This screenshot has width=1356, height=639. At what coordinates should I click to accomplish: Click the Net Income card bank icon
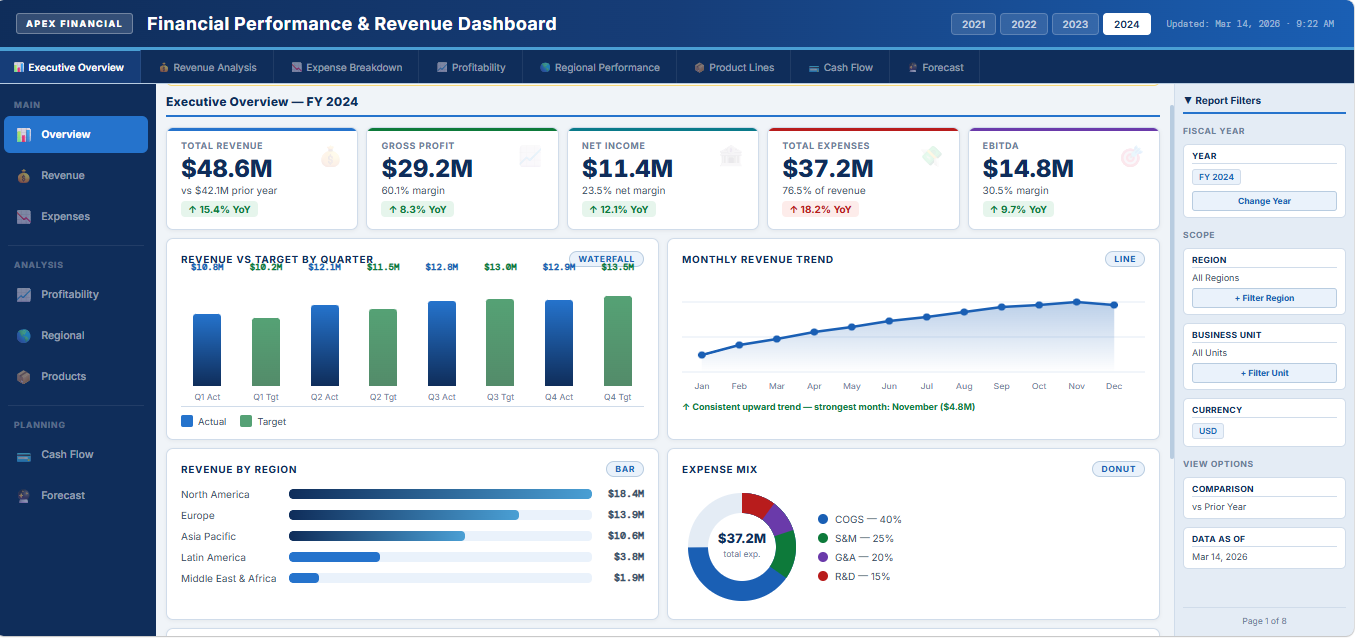coord(731,157)
